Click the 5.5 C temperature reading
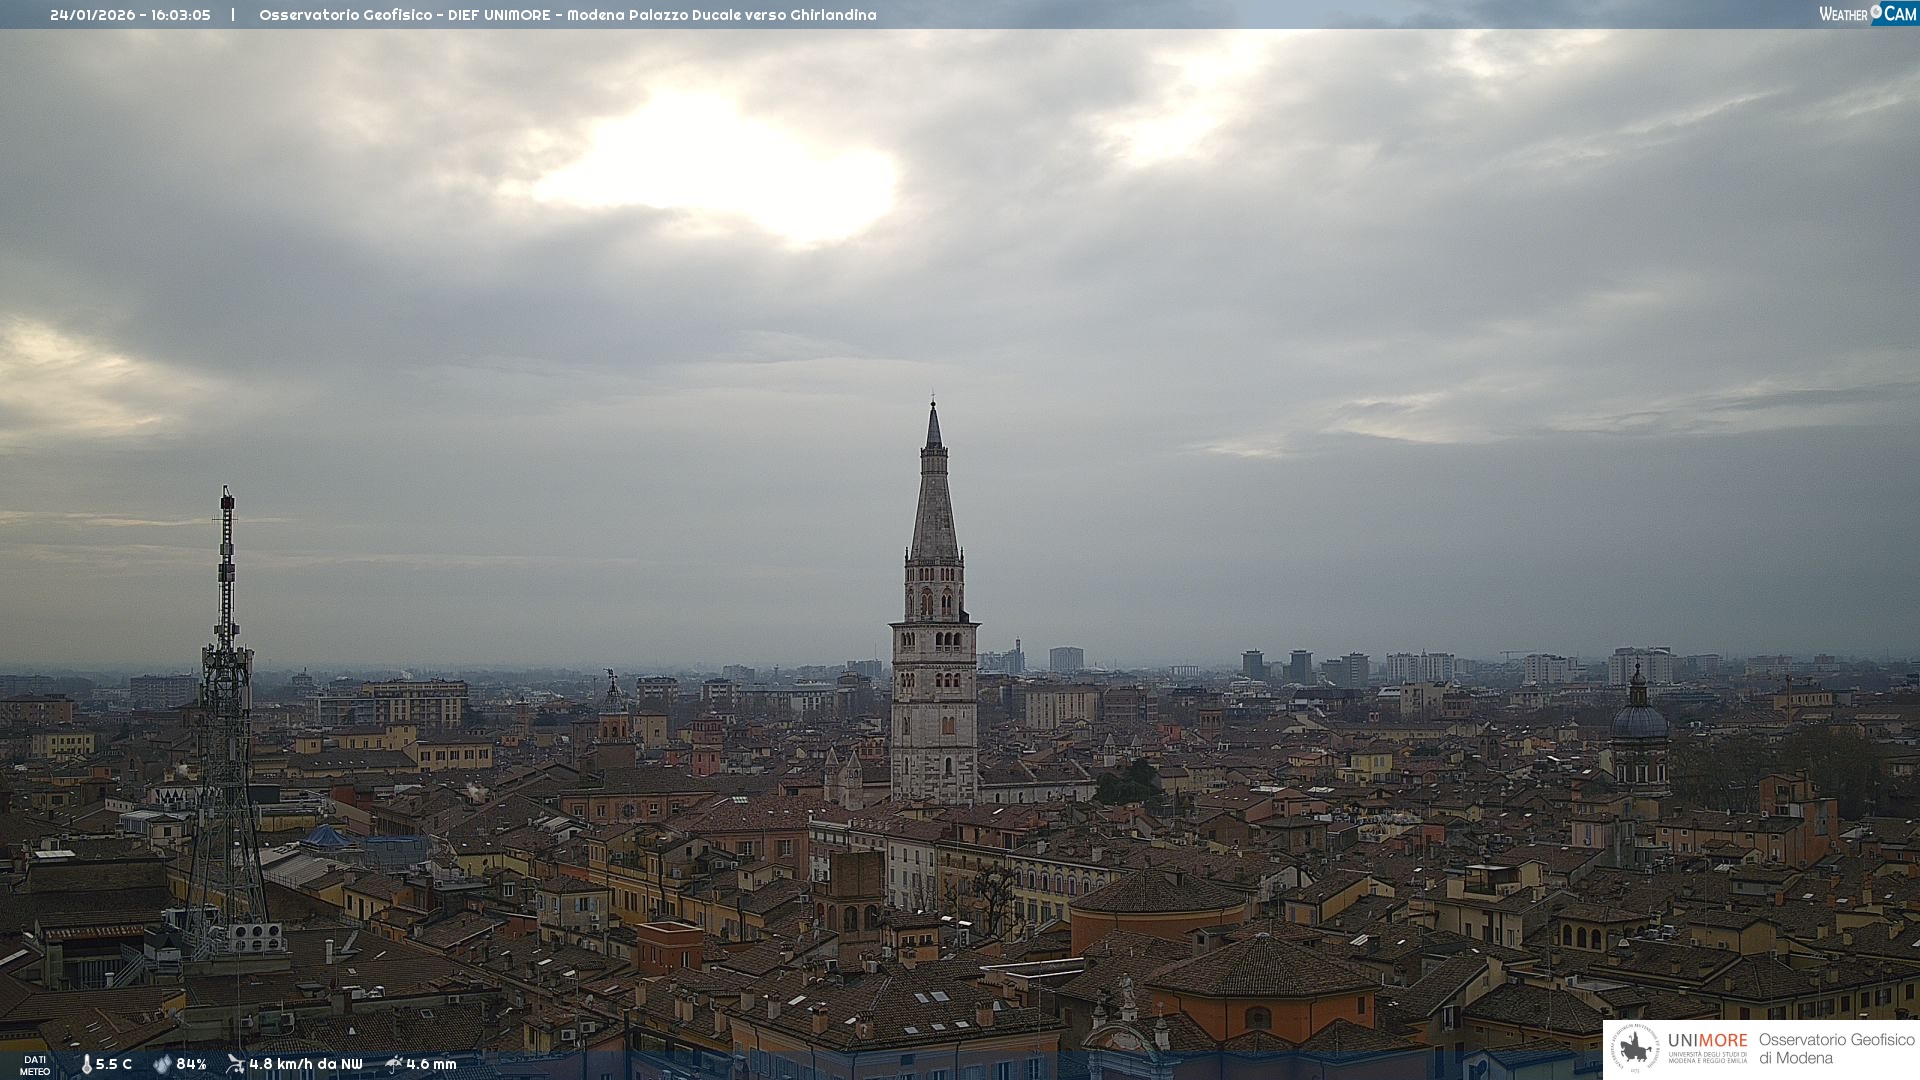This screenshot has width=1920, height=1080. tap(114, 1065)
